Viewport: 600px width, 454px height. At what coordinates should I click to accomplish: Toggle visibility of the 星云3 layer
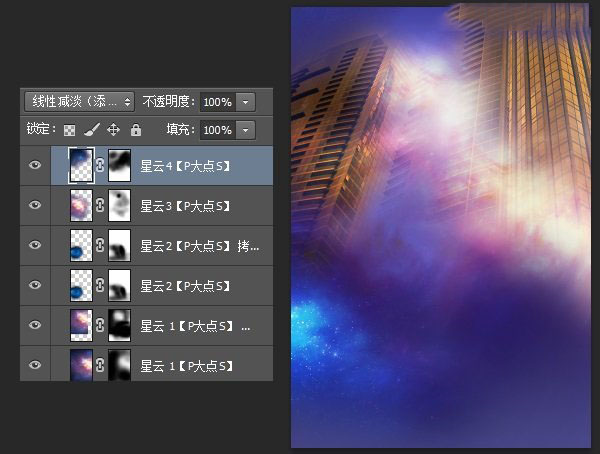[x=35, y=205]
